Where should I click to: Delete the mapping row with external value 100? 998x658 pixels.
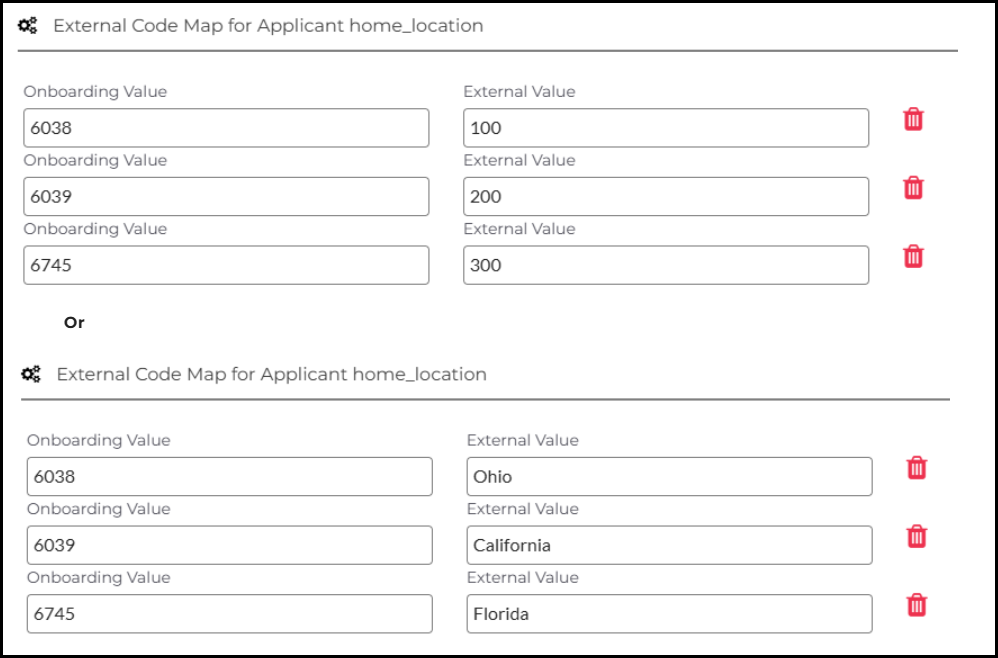click(x=913, y=120)
